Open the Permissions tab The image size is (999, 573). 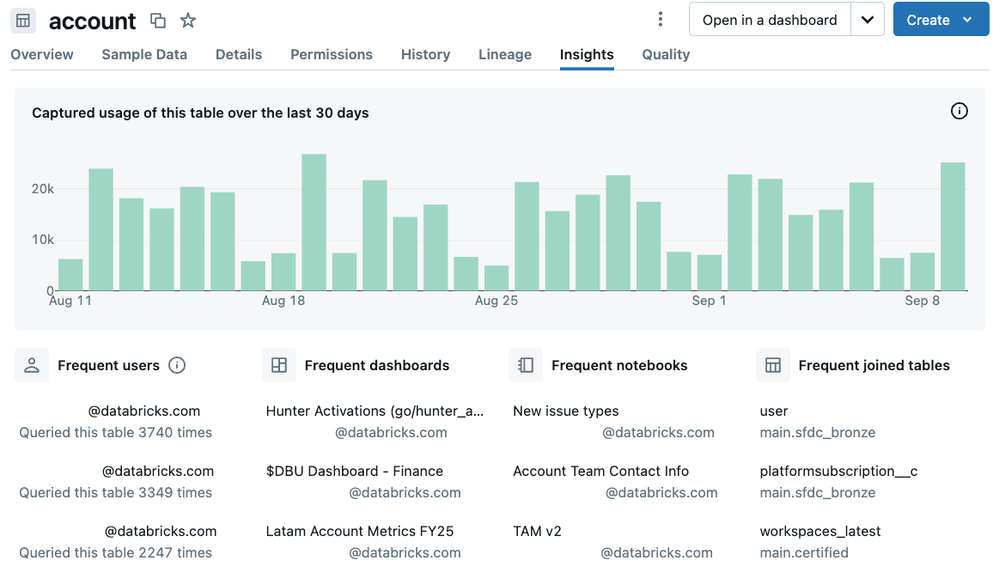pos(331,55)
